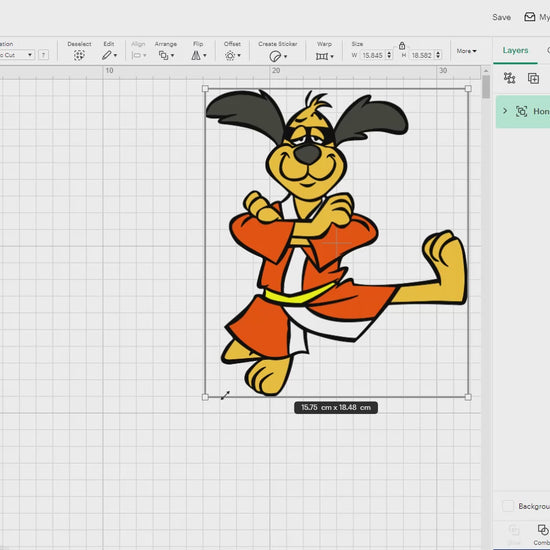Expand the Warp dropdown arrow
The height and width of the screenshot is (550, 550).
tap(332, 56)
